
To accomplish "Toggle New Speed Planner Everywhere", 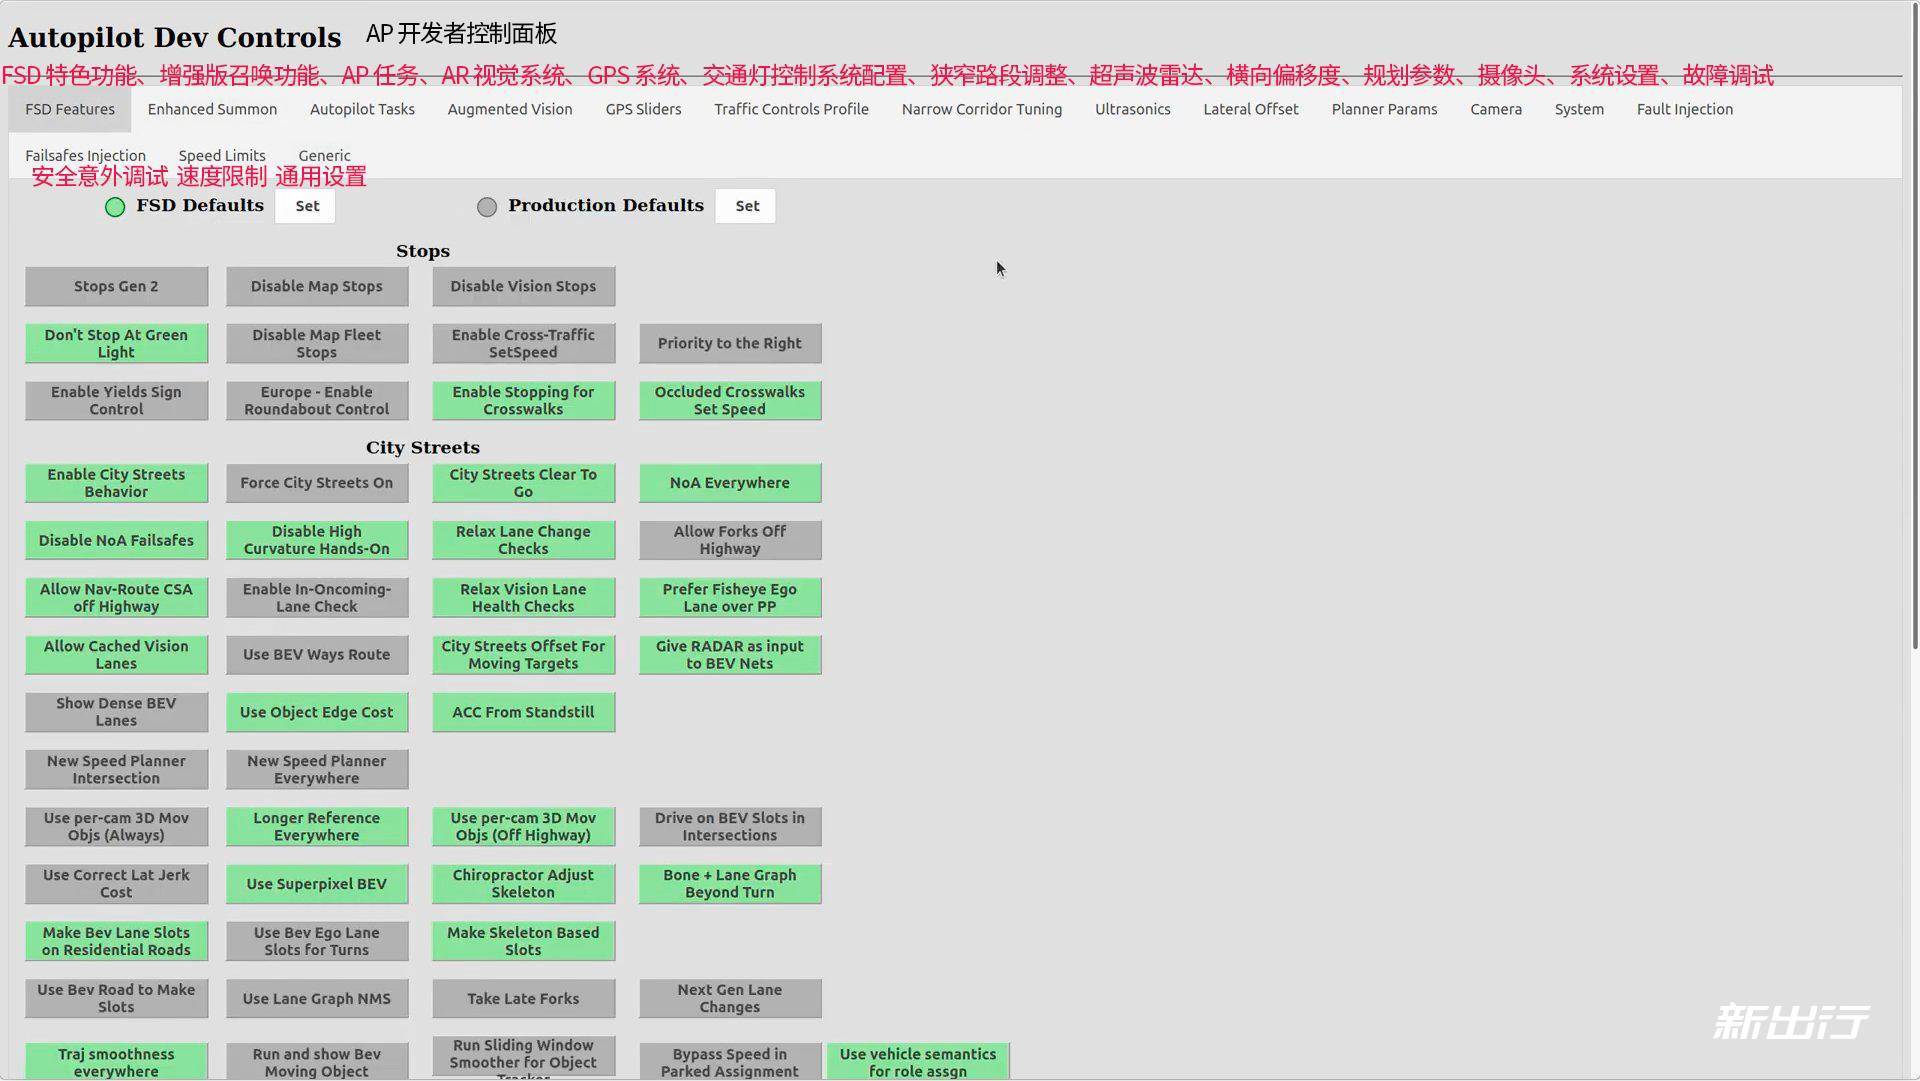I will pos(316,769).
